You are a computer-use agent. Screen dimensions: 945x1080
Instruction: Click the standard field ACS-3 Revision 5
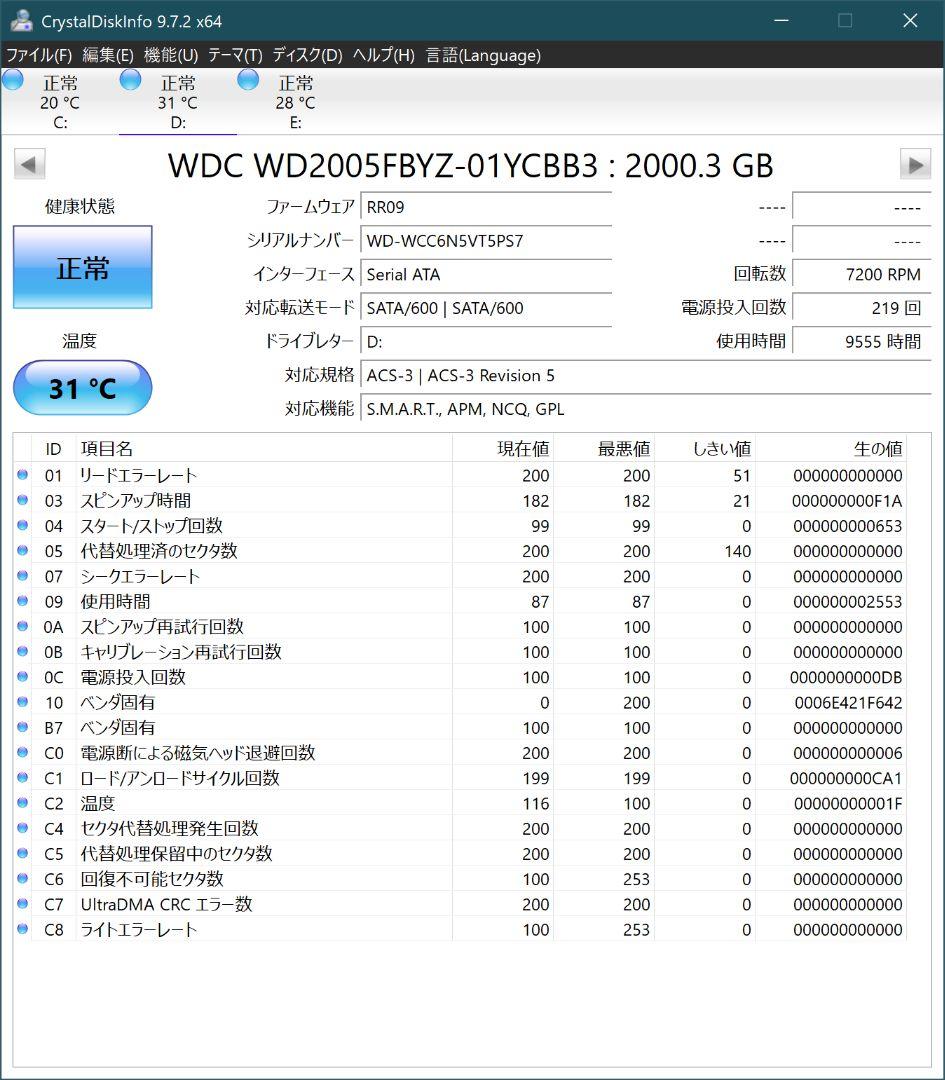645,375
